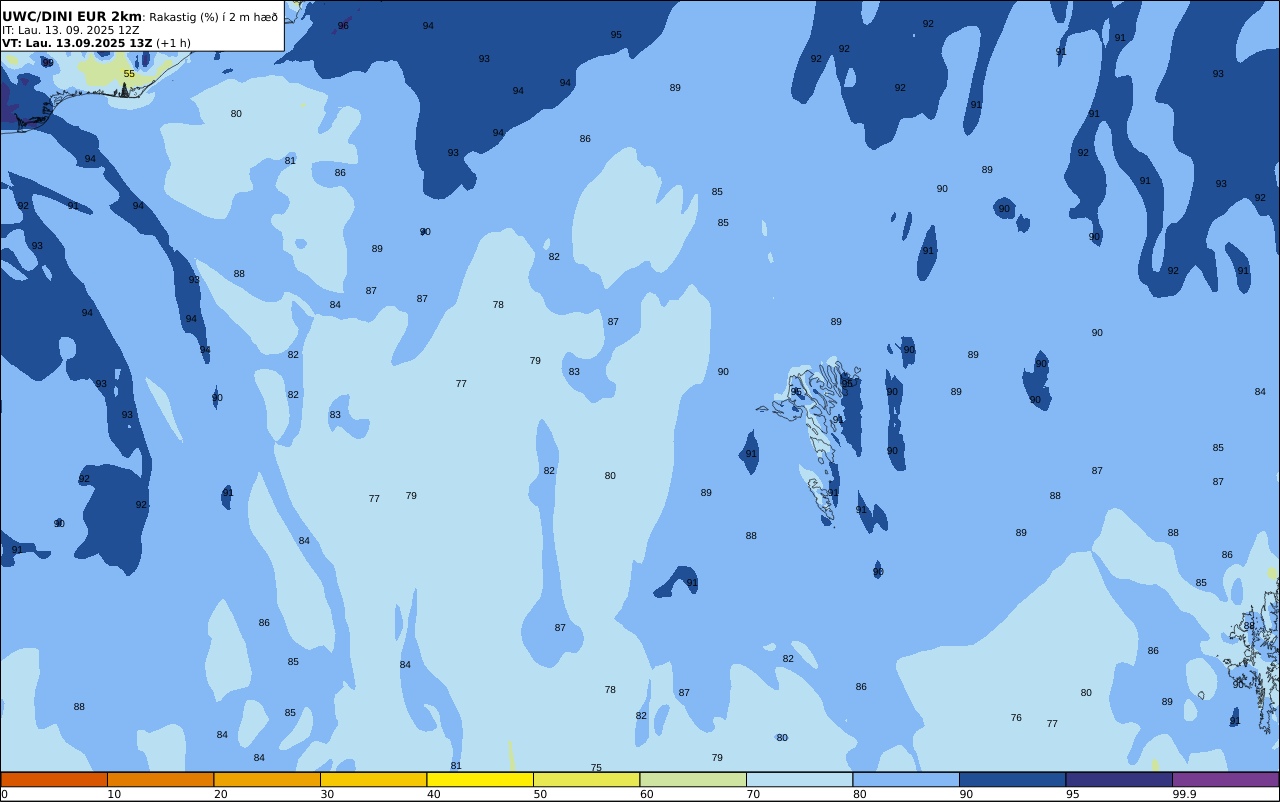
Task: Select the 80–90 medium blue legend swatch
Action: [x=906, y=779]
